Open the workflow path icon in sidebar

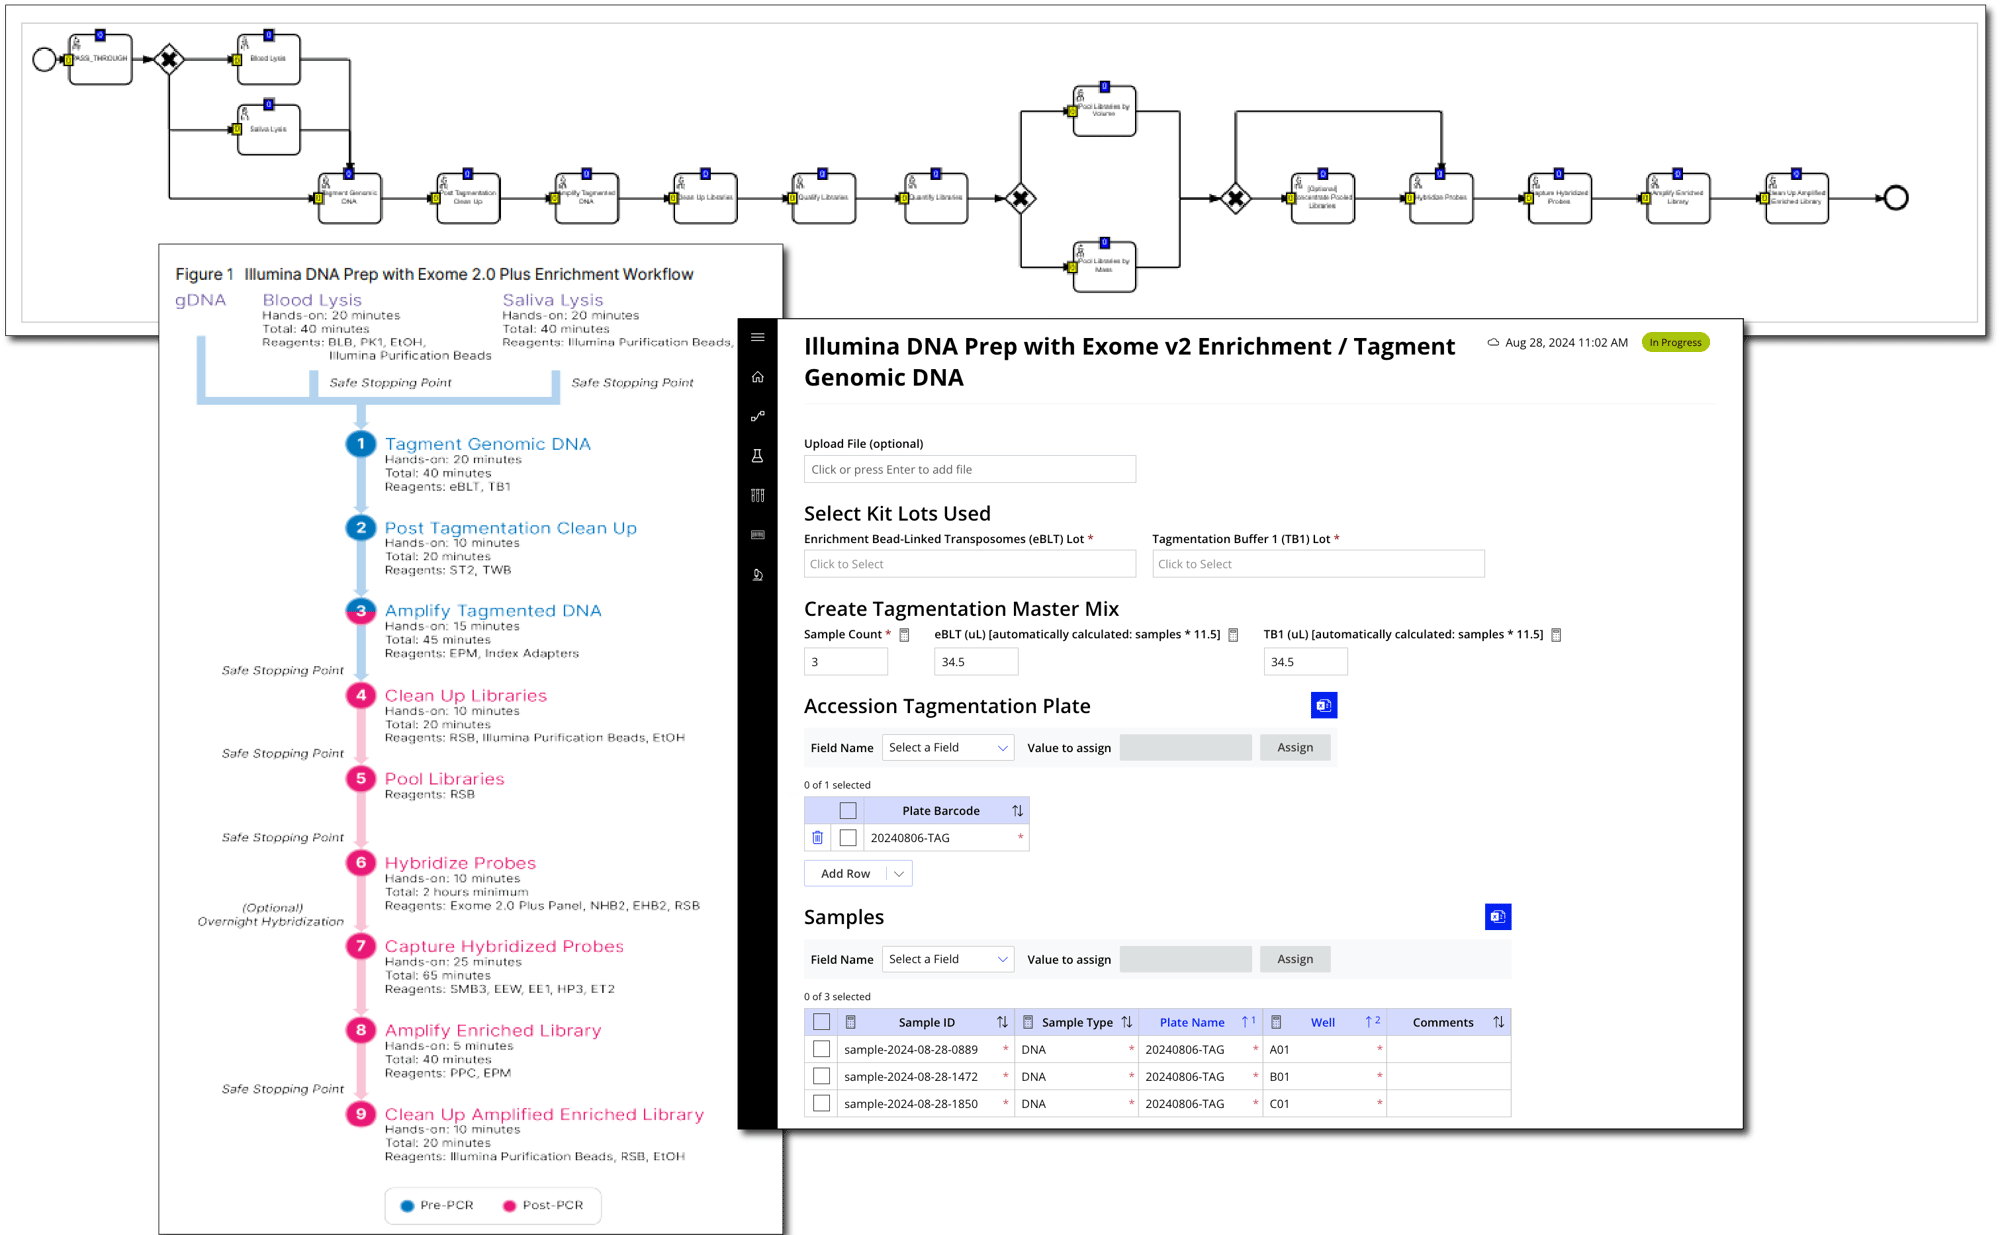[758, 416]
